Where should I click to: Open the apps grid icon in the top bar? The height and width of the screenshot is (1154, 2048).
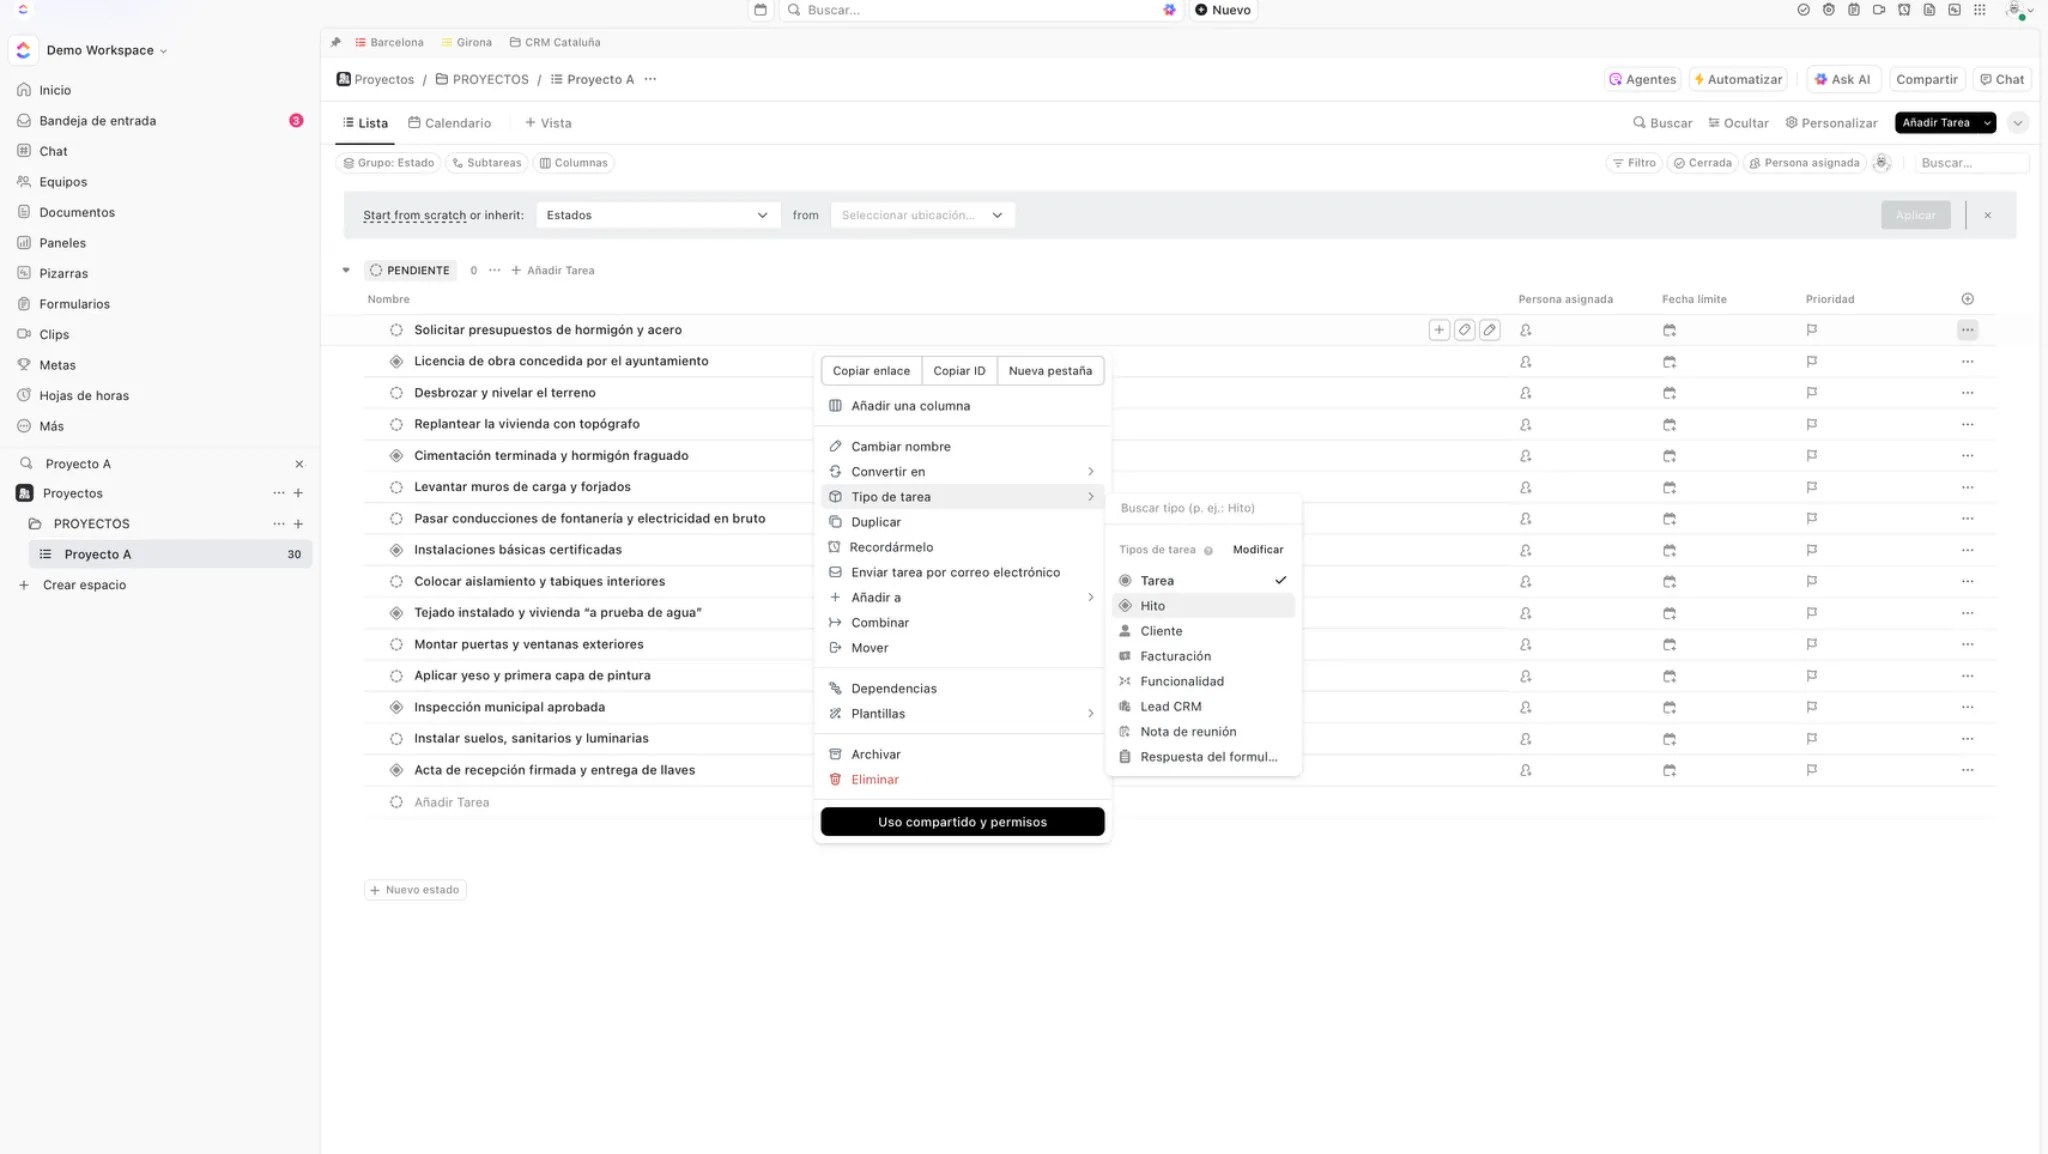[x=1980, y=10]
